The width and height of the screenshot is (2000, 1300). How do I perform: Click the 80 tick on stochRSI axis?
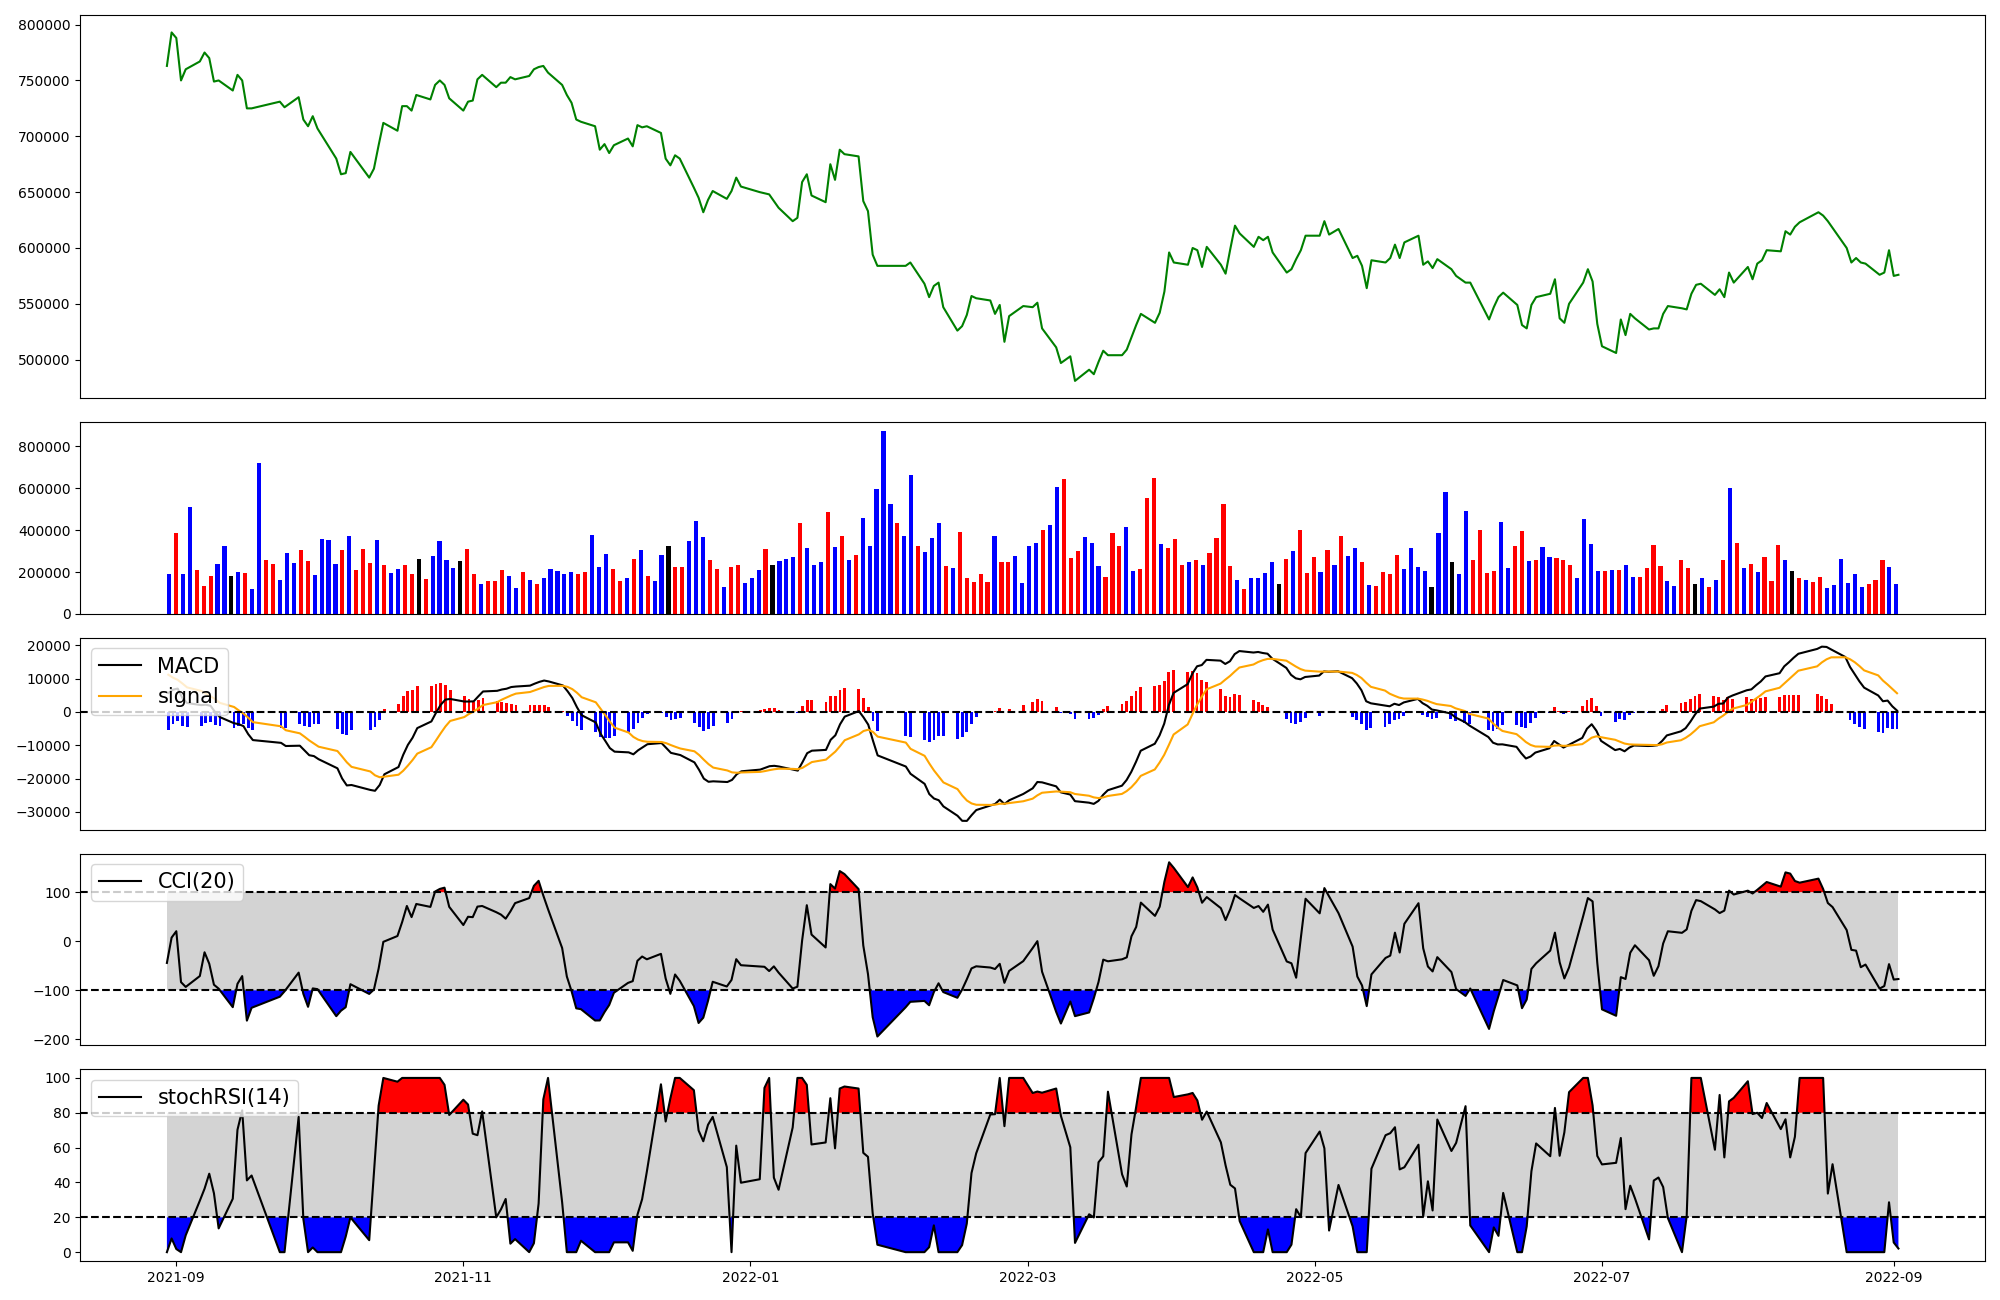click(x=62, y=1113)
